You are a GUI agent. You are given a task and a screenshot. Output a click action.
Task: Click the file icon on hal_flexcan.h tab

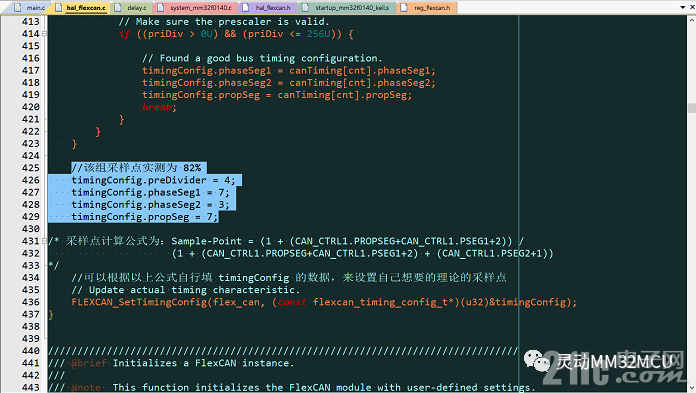pyautogui.click(x=246, y=8)
